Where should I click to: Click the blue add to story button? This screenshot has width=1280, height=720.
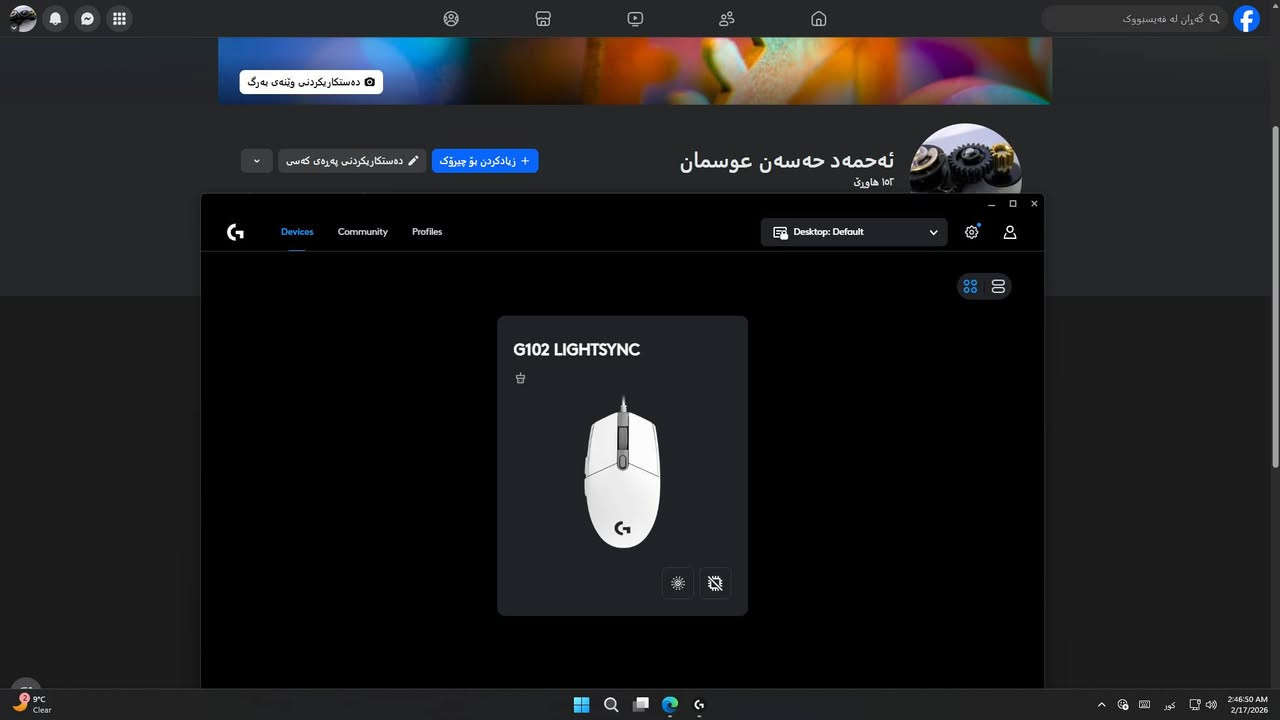(x=485, y=161)
